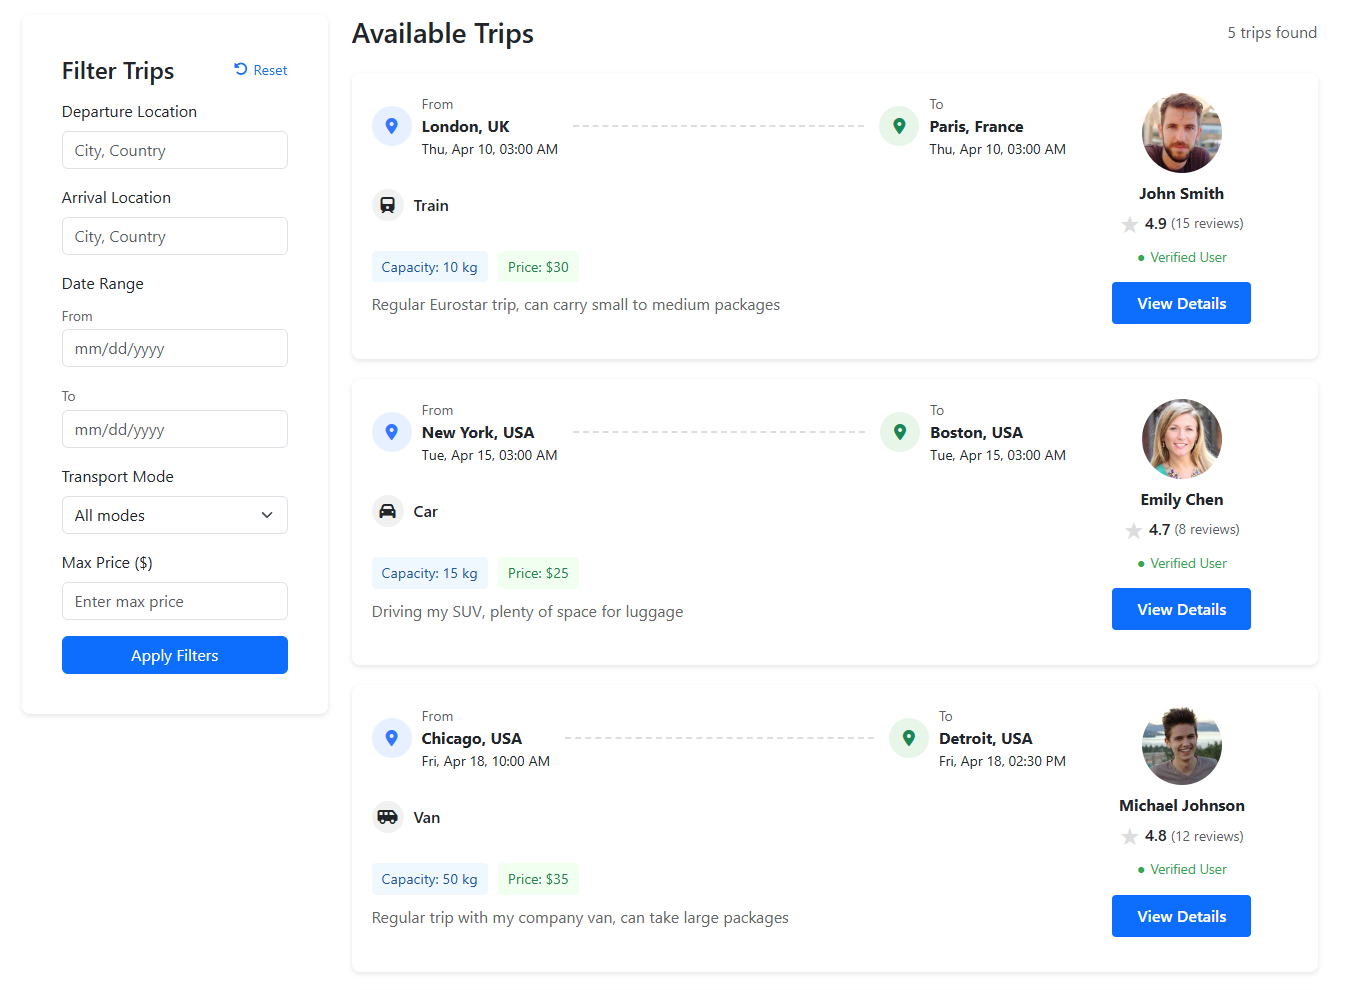Click the Verified User green dot for Michael Johnson
Image resolution: width=1347 pixels, height=990 pixels.
coord(1140,869)
